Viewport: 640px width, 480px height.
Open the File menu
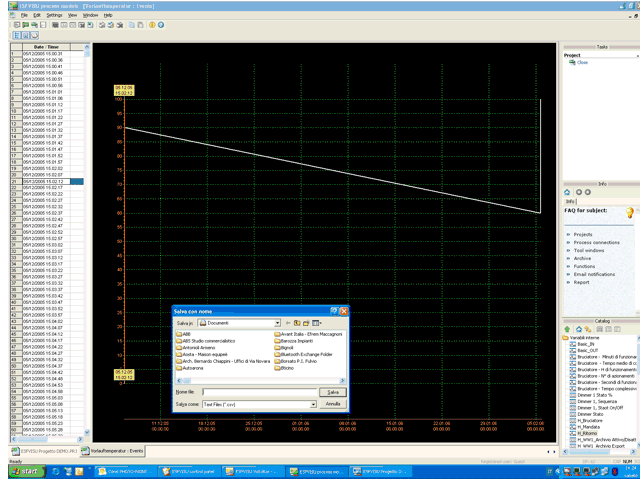(24, 15)
